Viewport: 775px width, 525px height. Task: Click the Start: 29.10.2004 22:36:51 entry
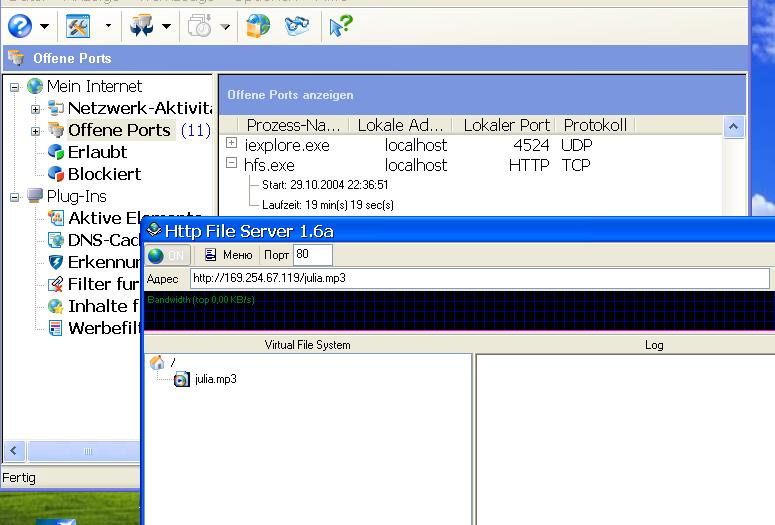coord(325,185)
